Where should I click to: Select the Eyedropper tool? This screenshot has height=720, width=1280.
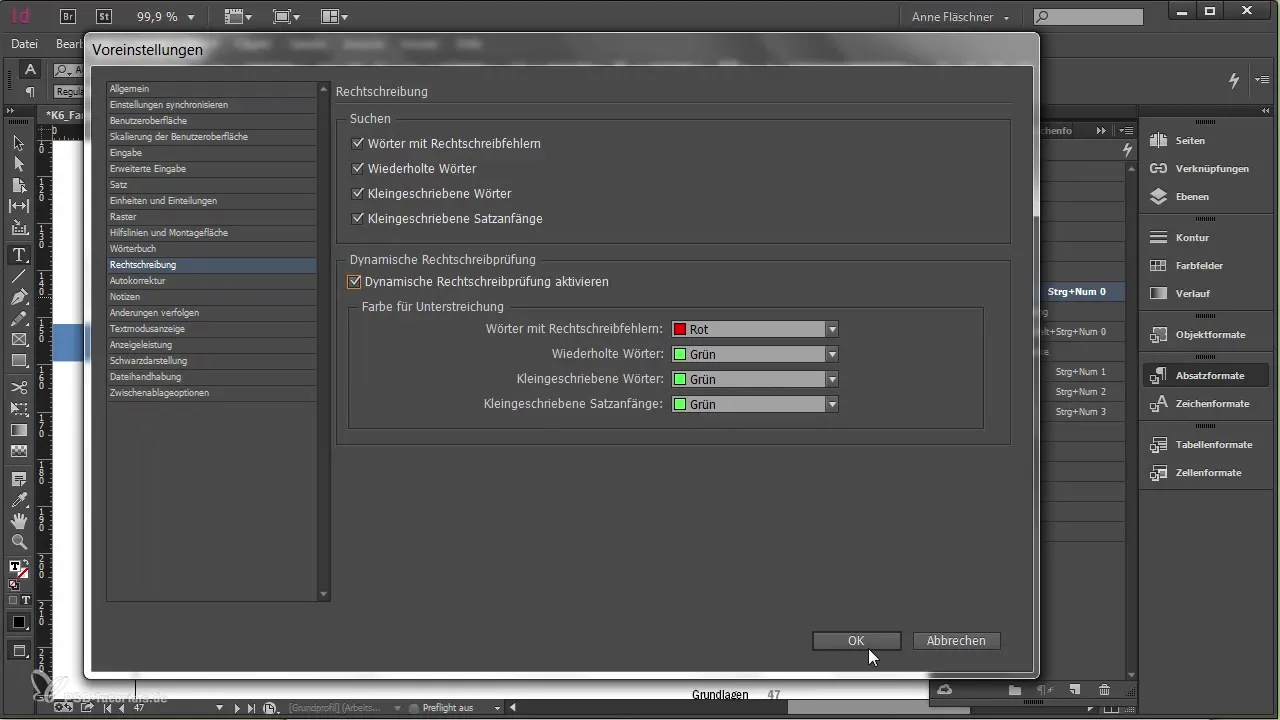tap(18, 499)
